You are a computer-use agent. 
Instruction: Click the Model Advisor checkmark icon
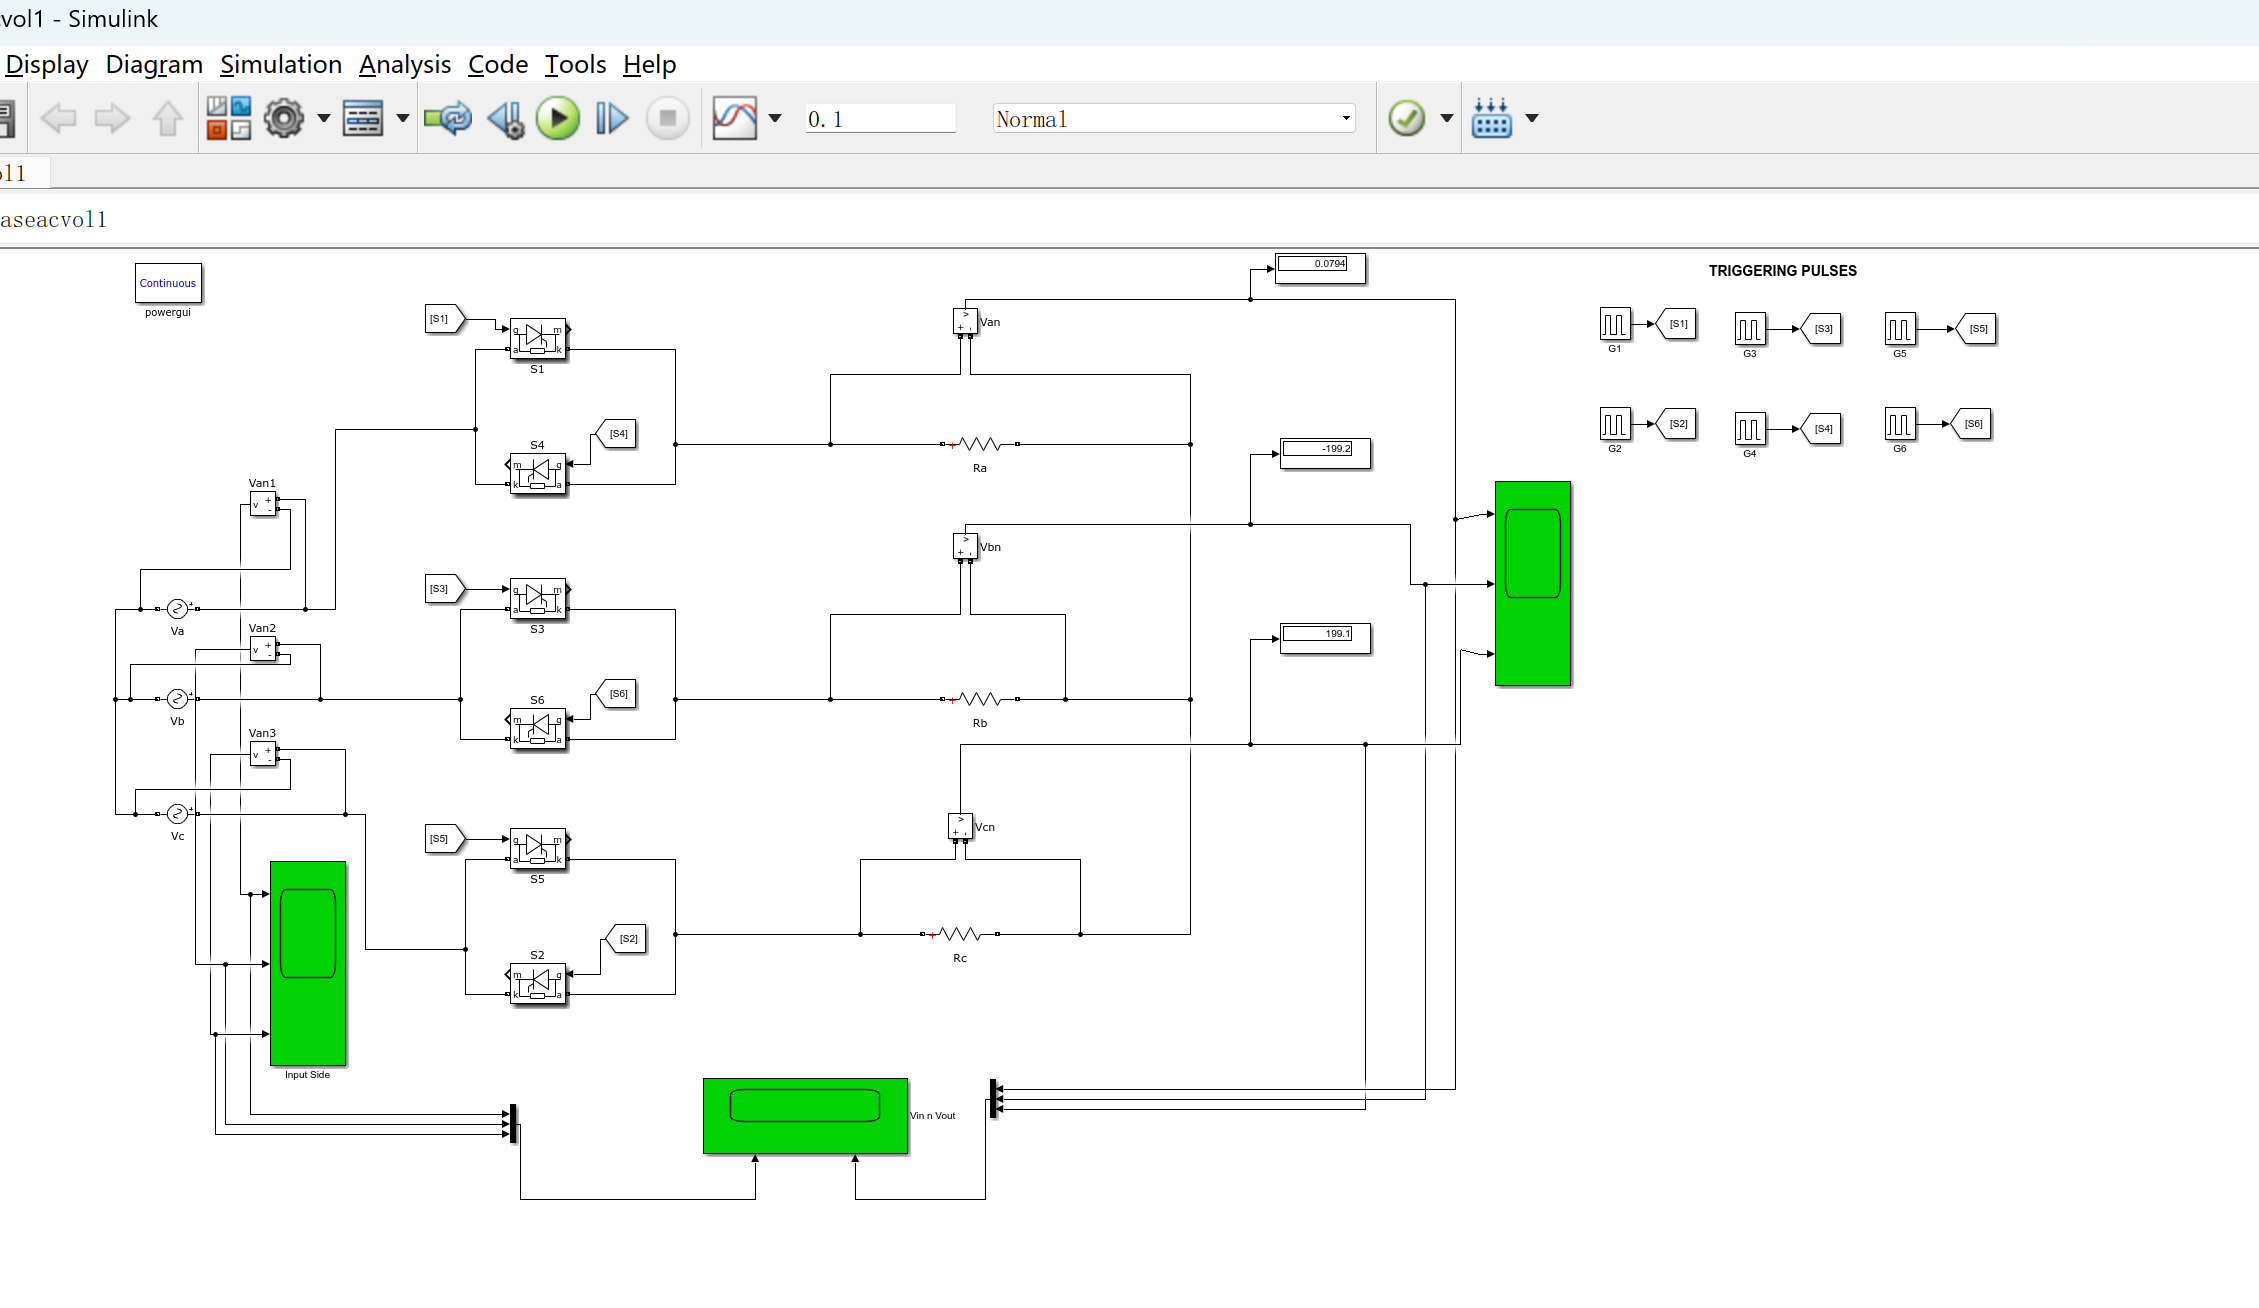click(x=1406, y=118)
